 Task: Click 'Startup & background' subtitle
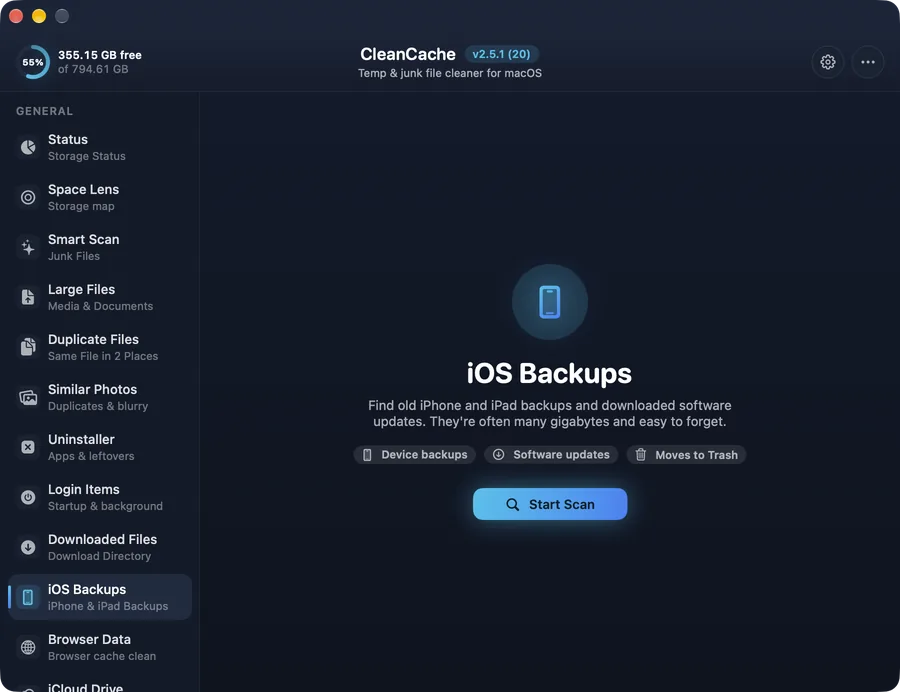click(105, 506)
